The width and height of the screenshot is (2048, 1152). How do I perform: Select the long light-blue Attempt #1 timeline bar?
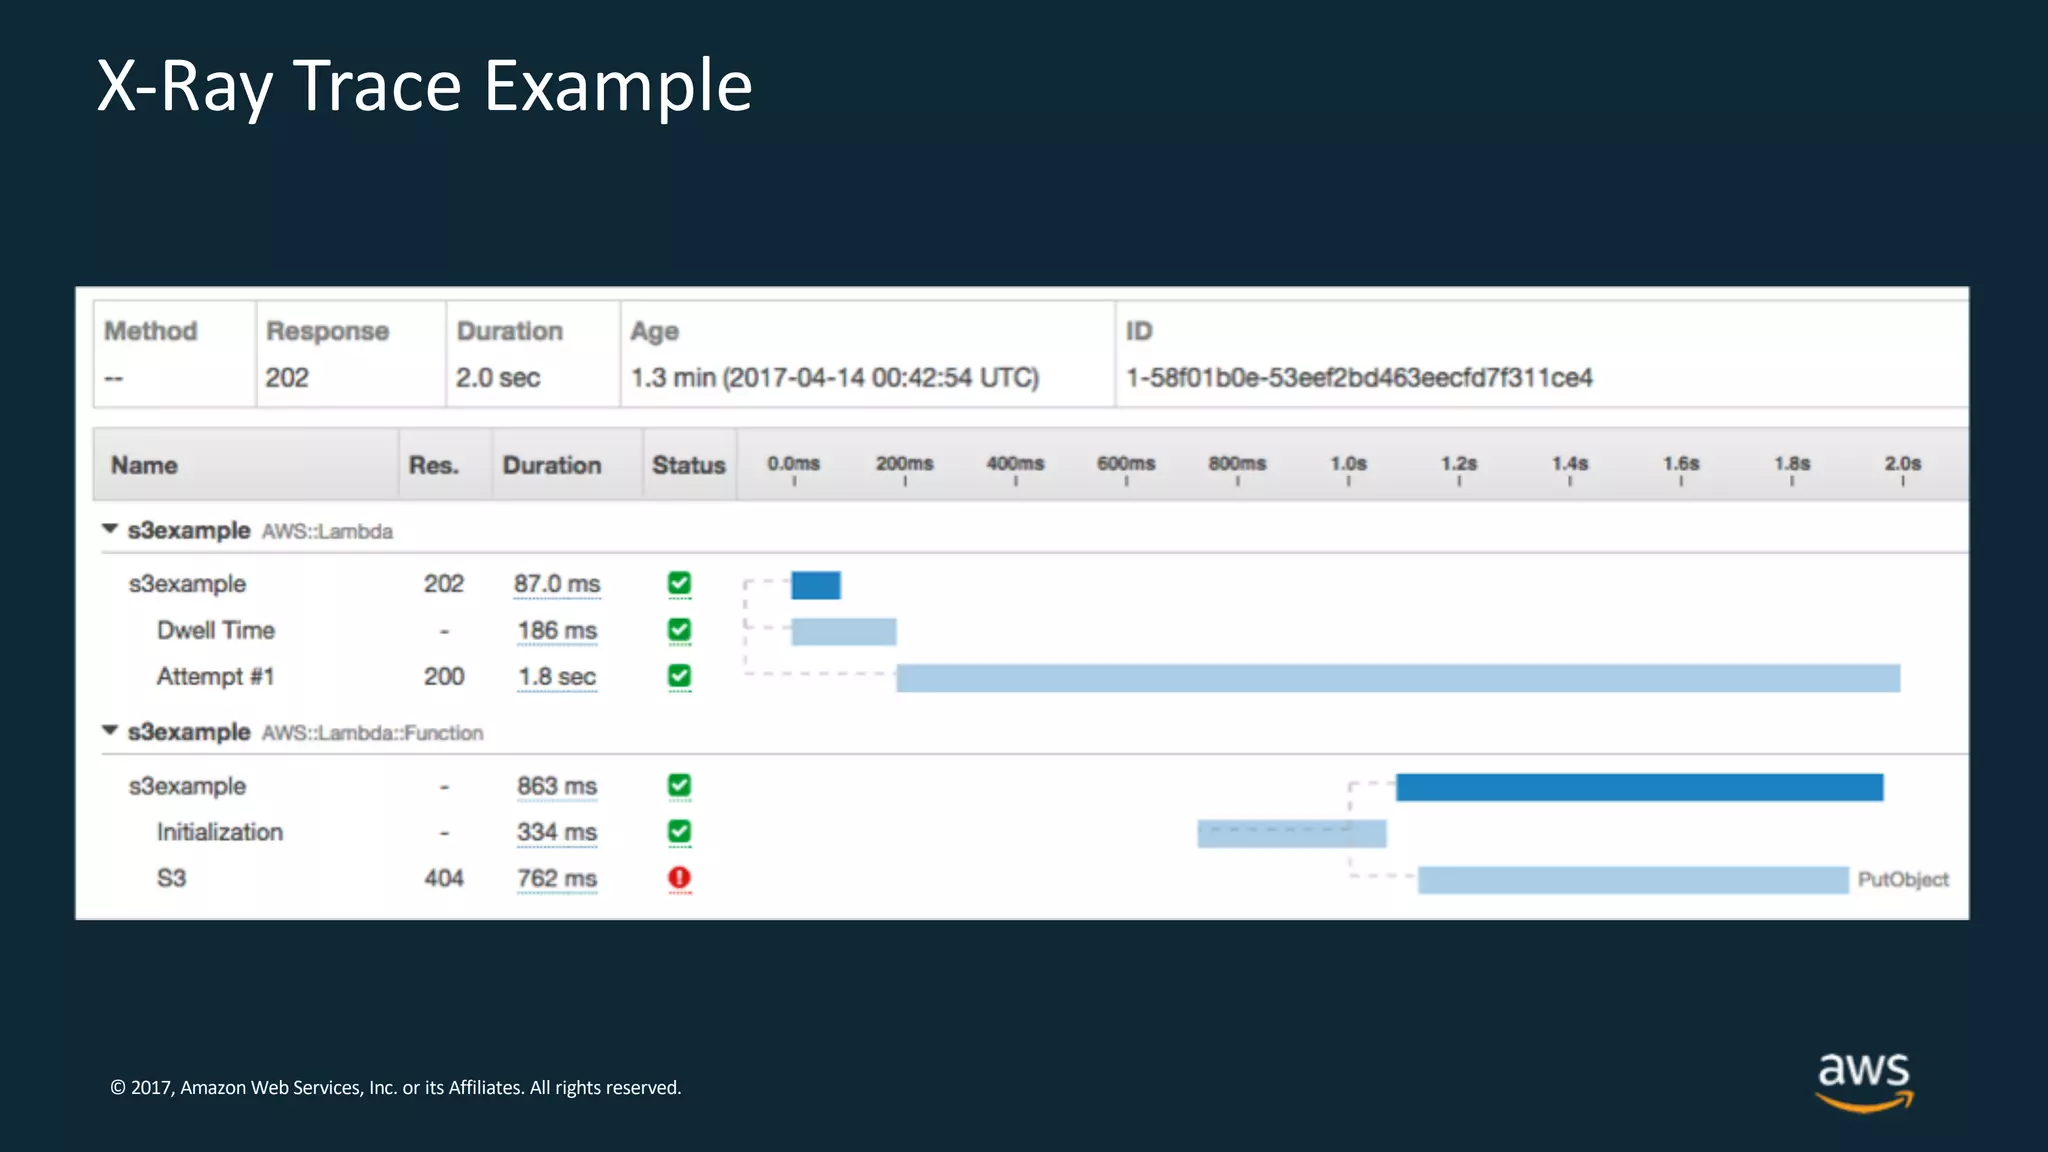point(1397,678)
